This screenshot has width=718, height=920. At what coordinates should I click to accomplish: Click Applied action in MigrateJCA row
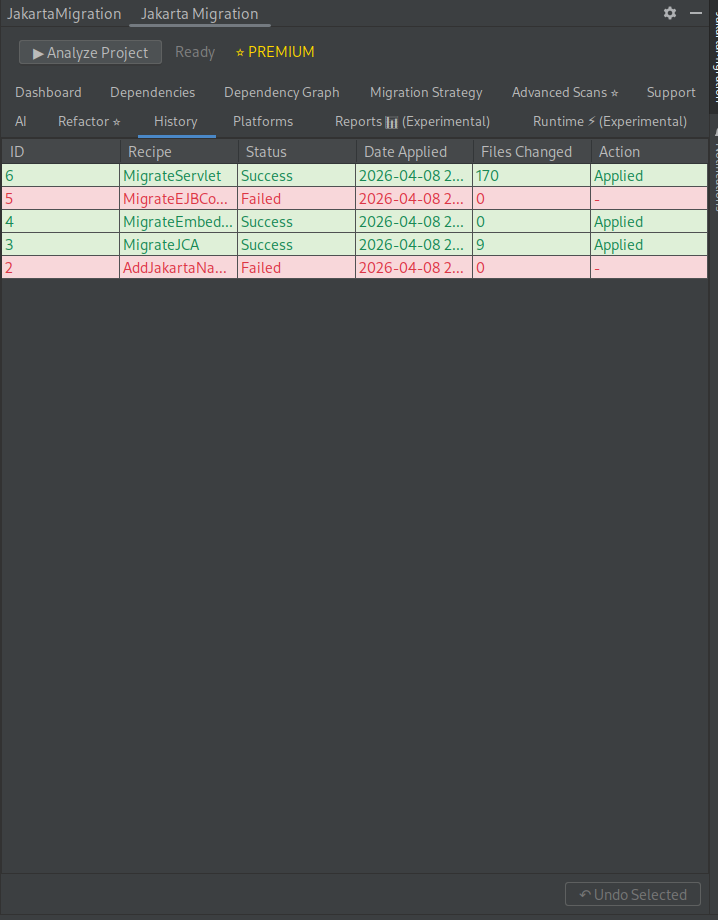pos(649,245)
